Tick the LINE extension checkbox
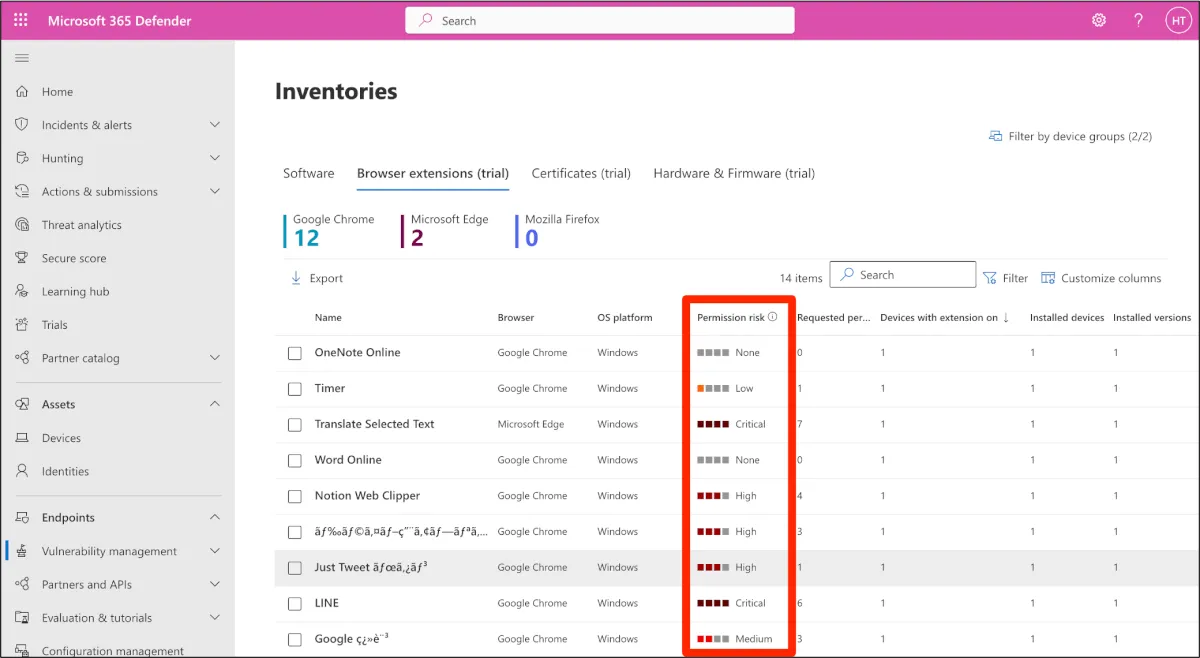The image size is (1200, 658). tap(295, 604)
